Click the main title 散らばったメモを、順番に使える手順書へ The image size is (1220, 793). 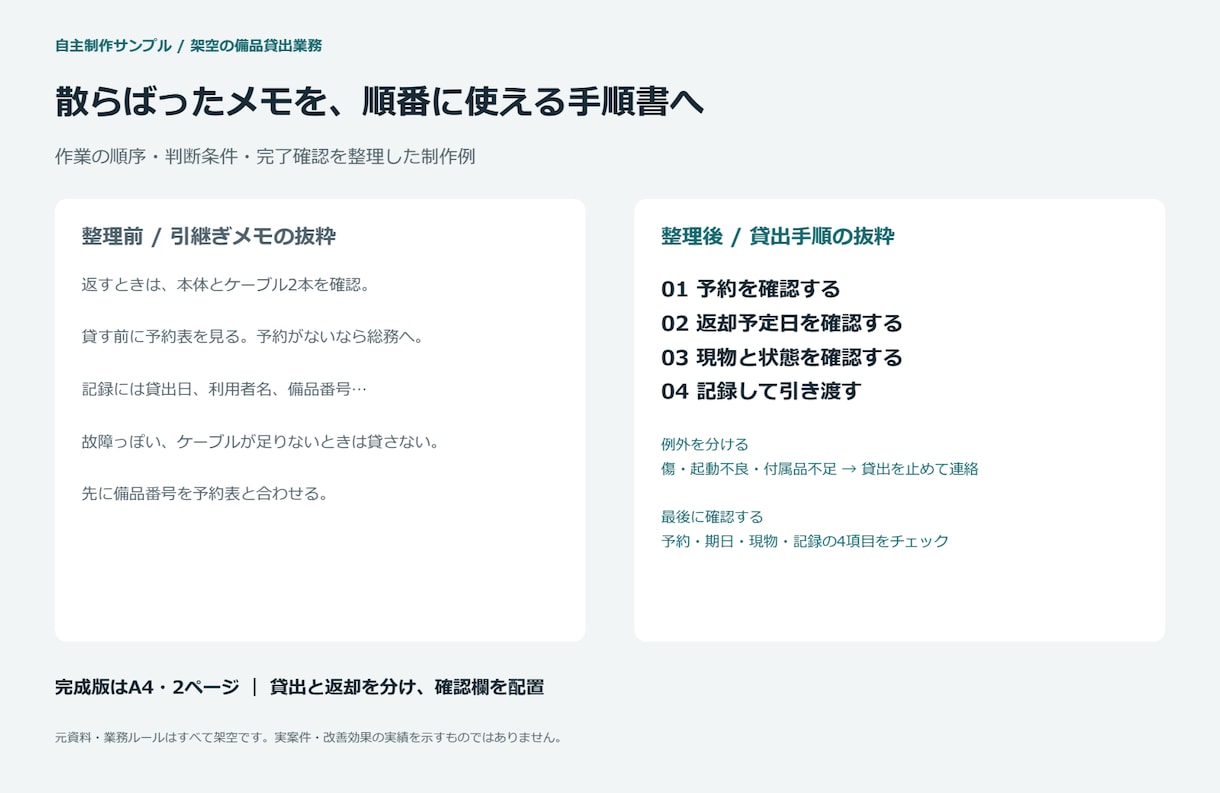[380, 101]
